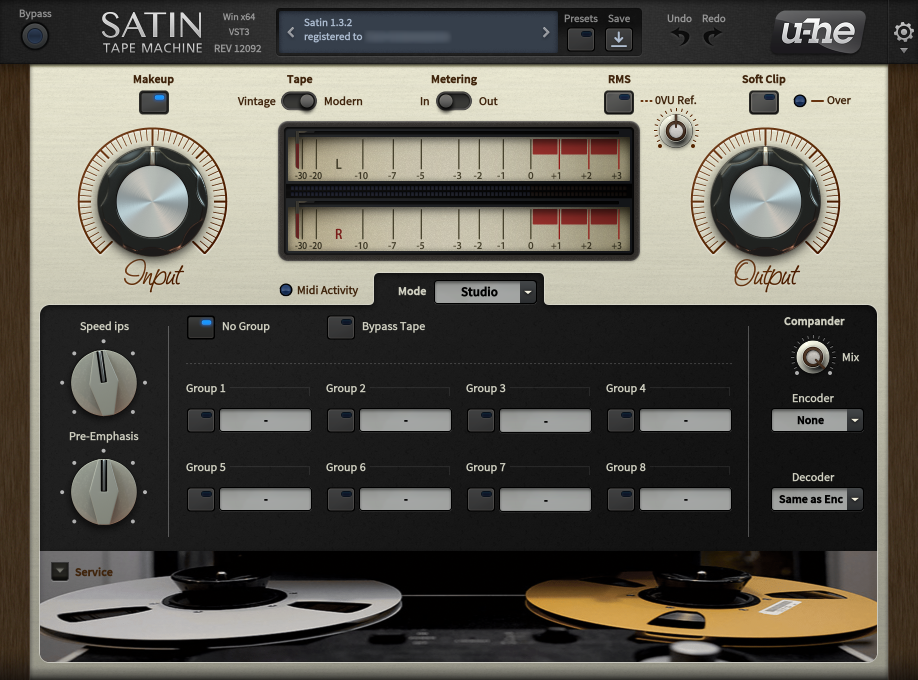Screen dimensions: 918x680
Task: Open the Decoder Same as Enc dropdown
Action: point(817,500)
